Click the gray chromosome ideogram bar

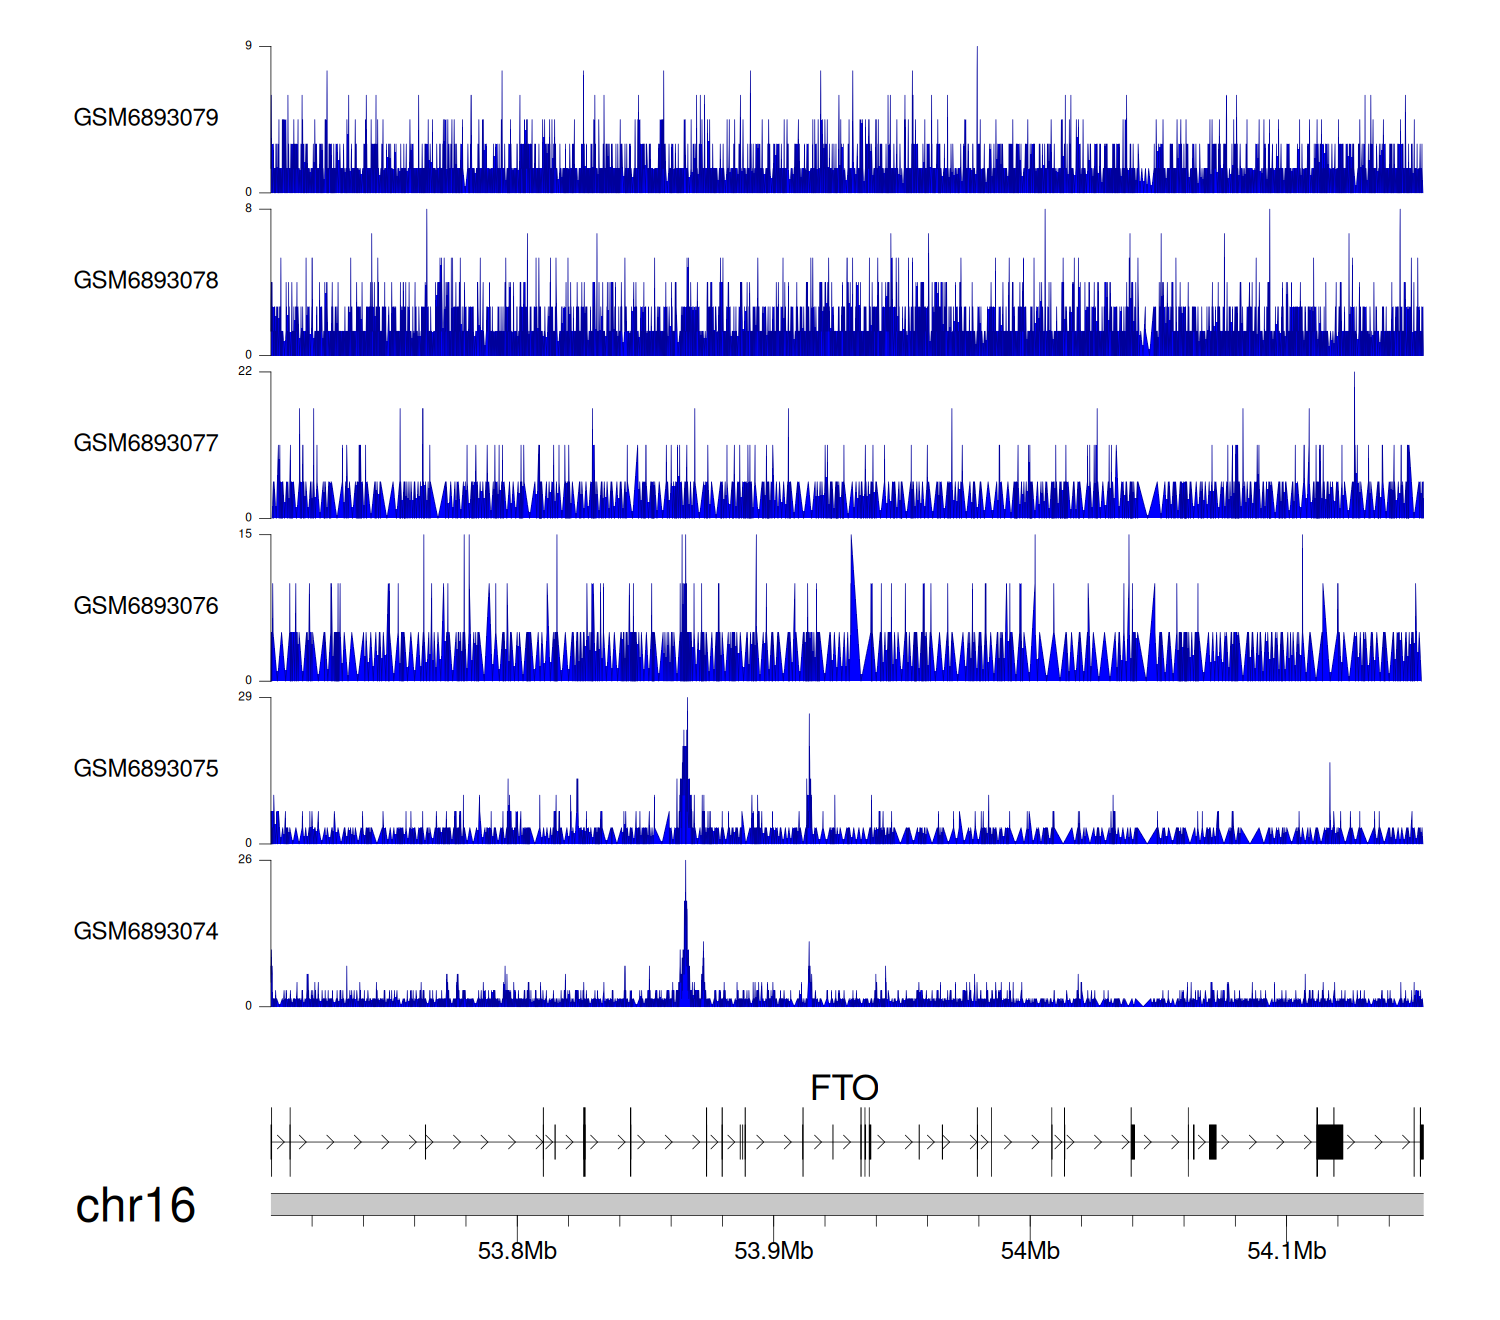pos(846,1204)
